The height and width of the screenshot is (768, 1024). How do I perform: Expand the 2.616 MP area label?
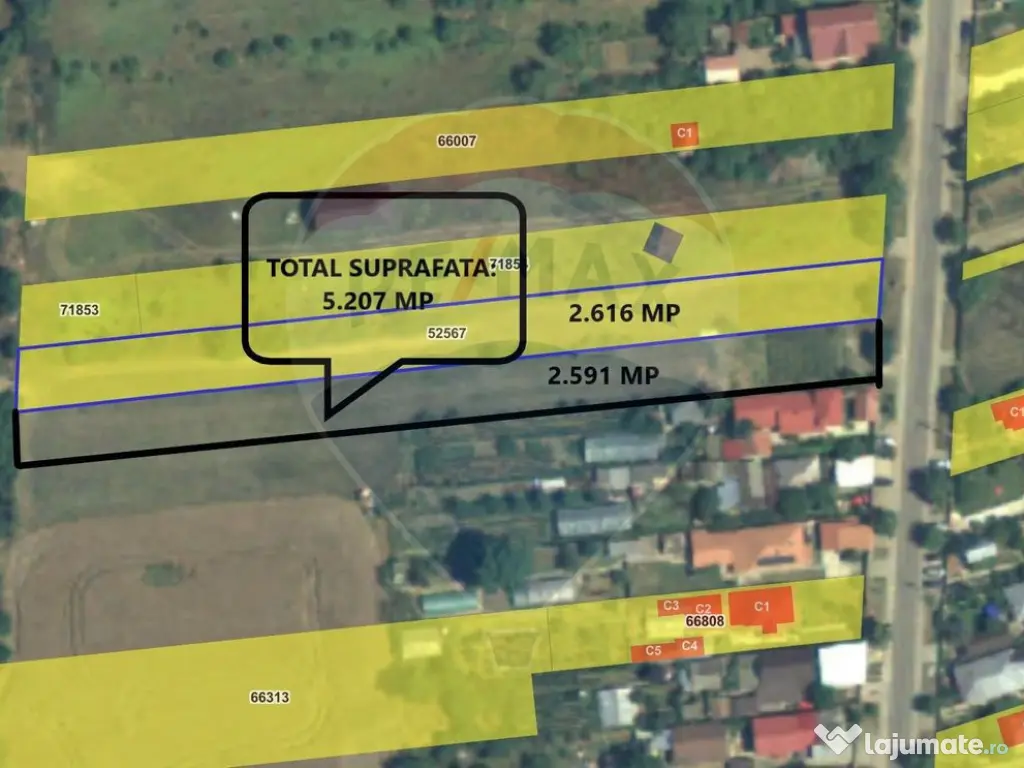tap(624, 313)
